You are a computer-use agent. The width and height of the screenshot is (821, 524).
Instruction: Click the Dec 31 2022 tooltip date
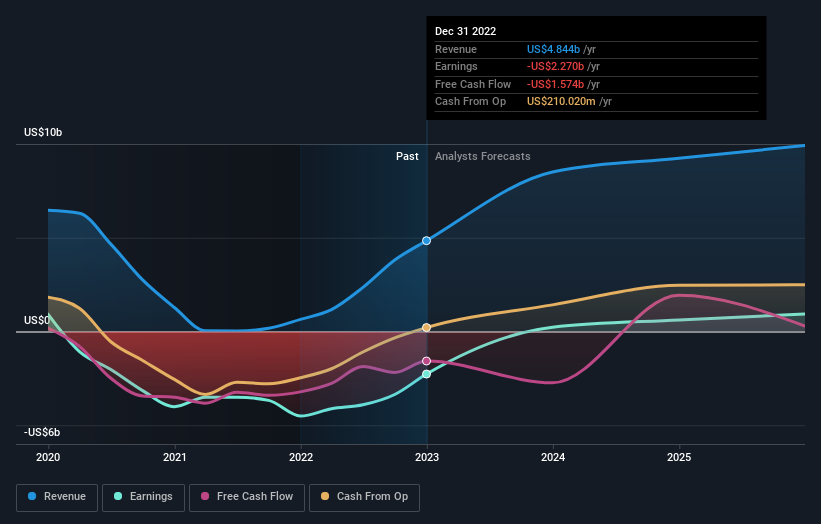[465, 31]
